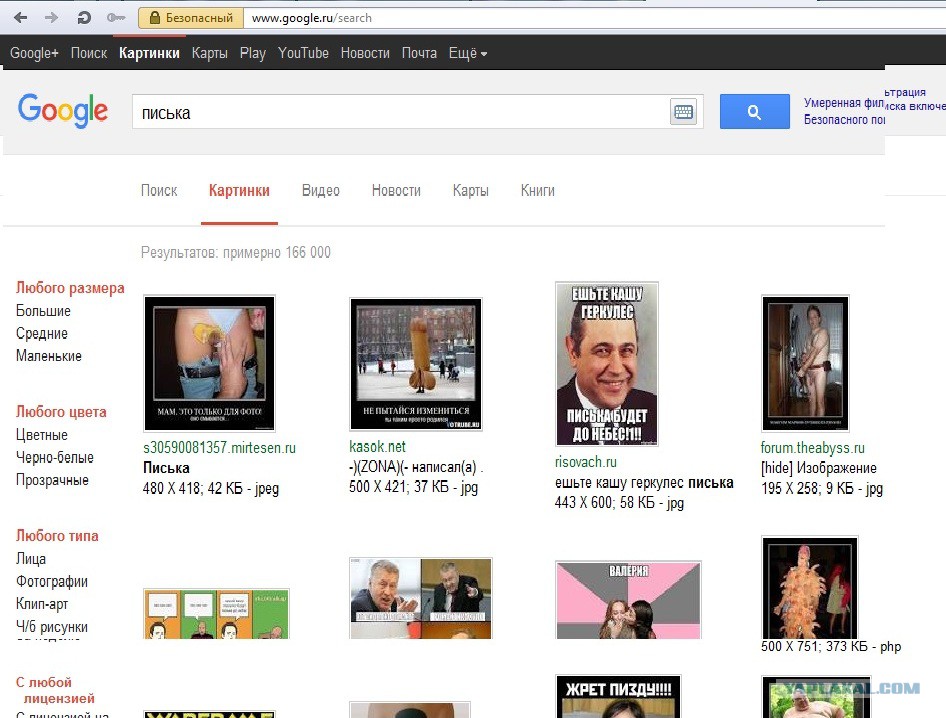Click the browser back arrow

[22, 17]
